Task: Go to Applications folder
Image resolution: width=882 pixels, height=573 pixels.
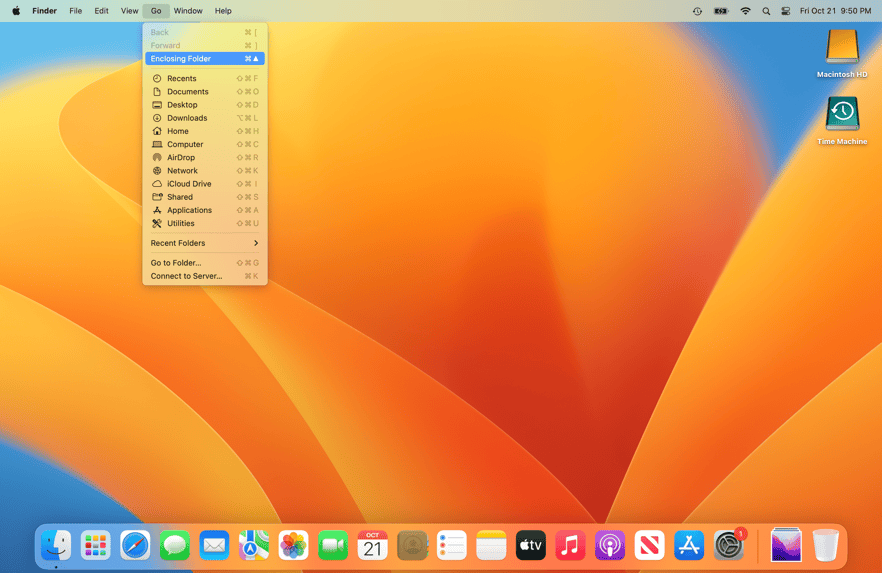Action: tap(205, 210)
